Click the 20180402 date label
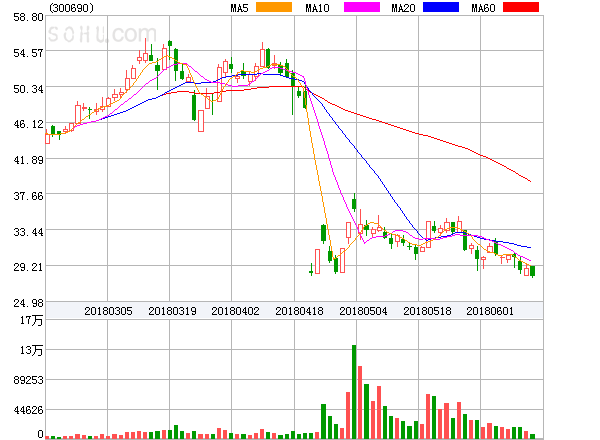Image resolution: width=600 pixels, height=440 pixels. pos(235,311)
